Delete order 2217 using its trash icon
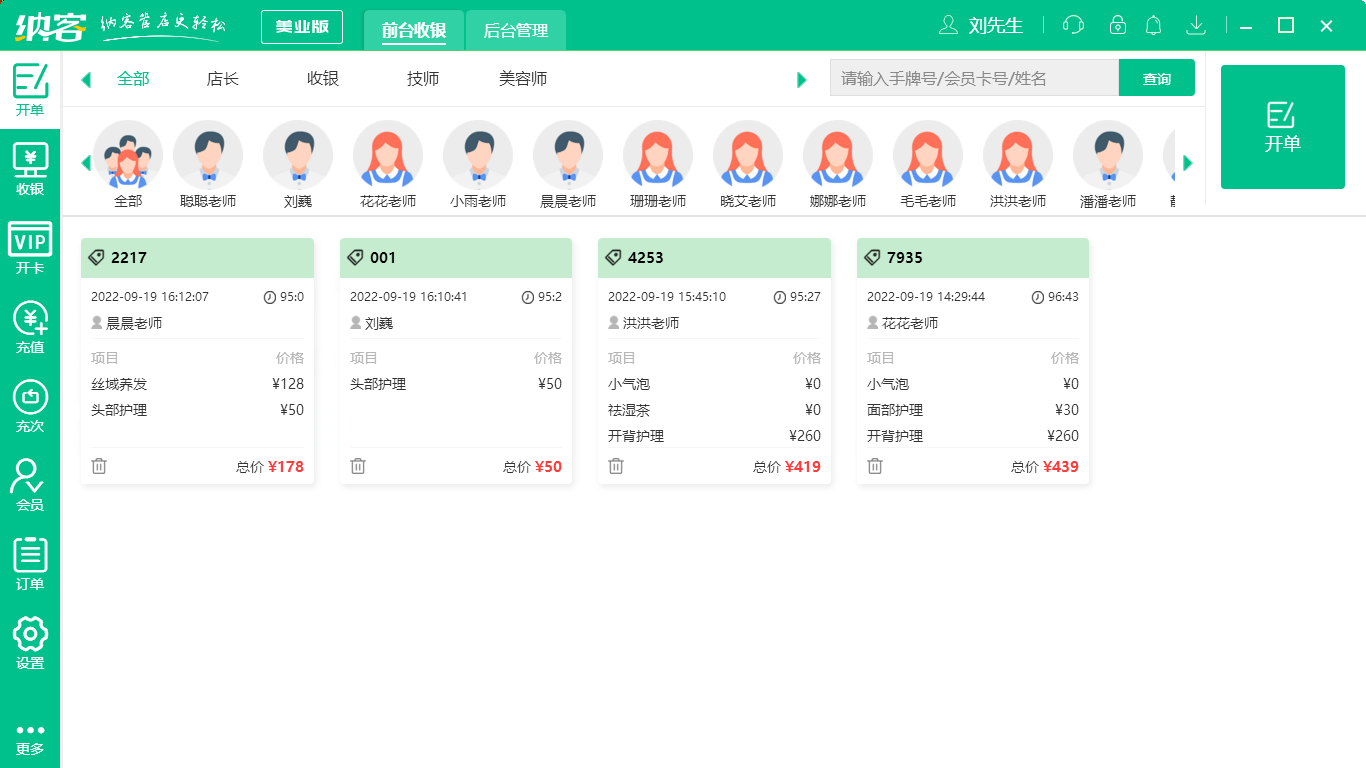This screenshot has width=1366, height=768. click(99, 465)
